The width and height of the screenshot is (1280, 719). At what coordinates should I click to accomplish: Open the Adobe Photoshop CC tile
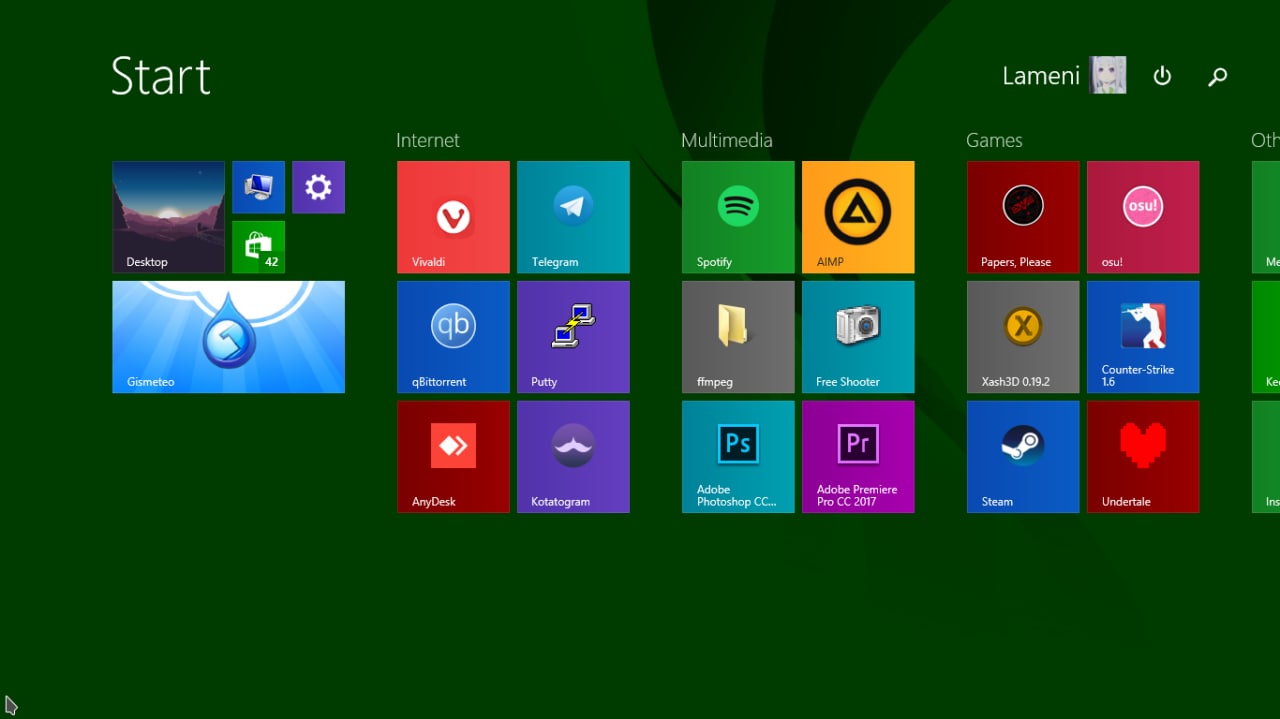738,457
